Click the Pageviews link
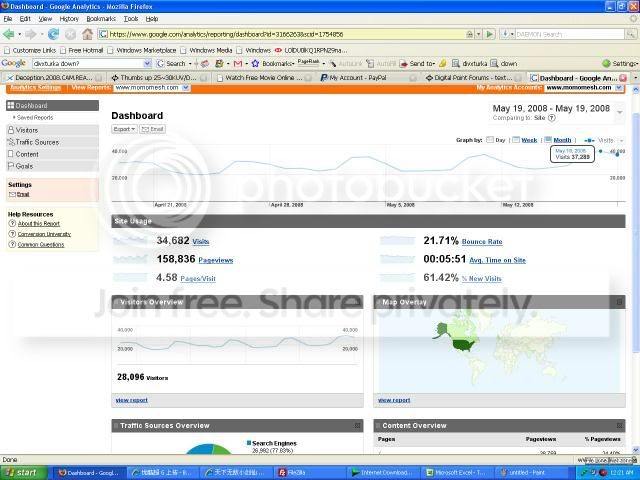The image size is (640, 480). point(216,260)
